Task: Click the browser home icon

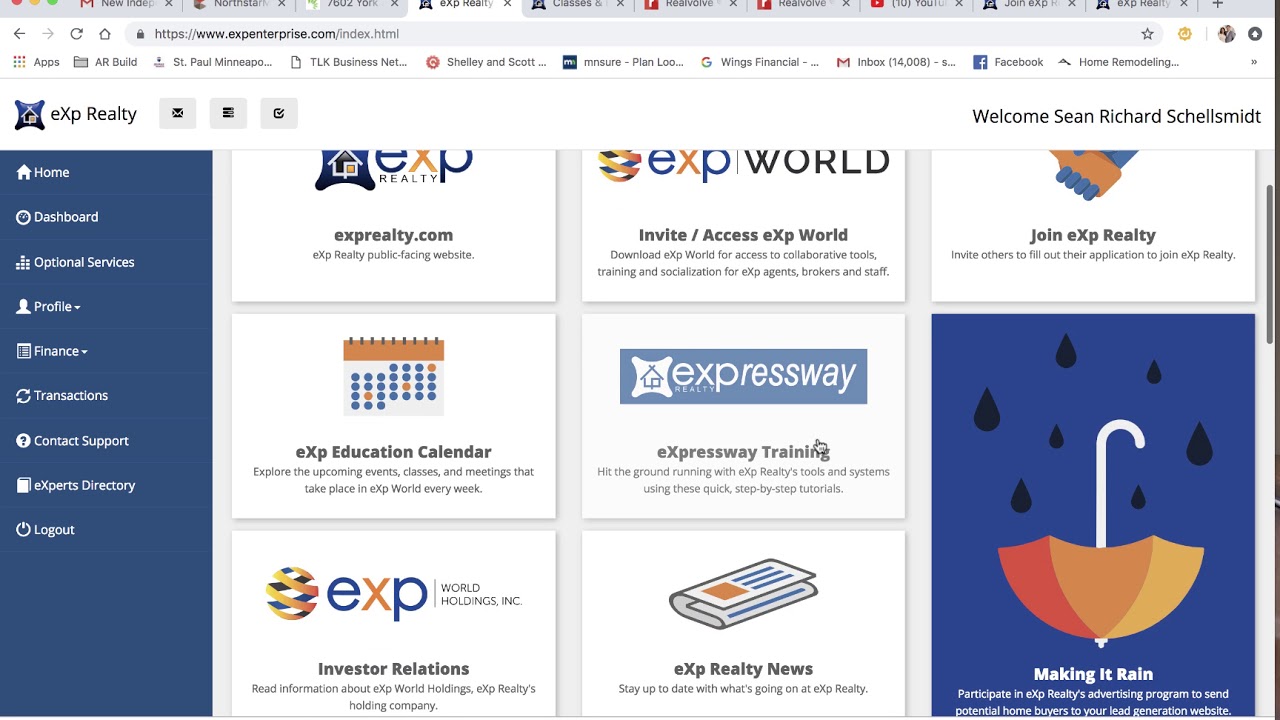Action: coord(104,34)
